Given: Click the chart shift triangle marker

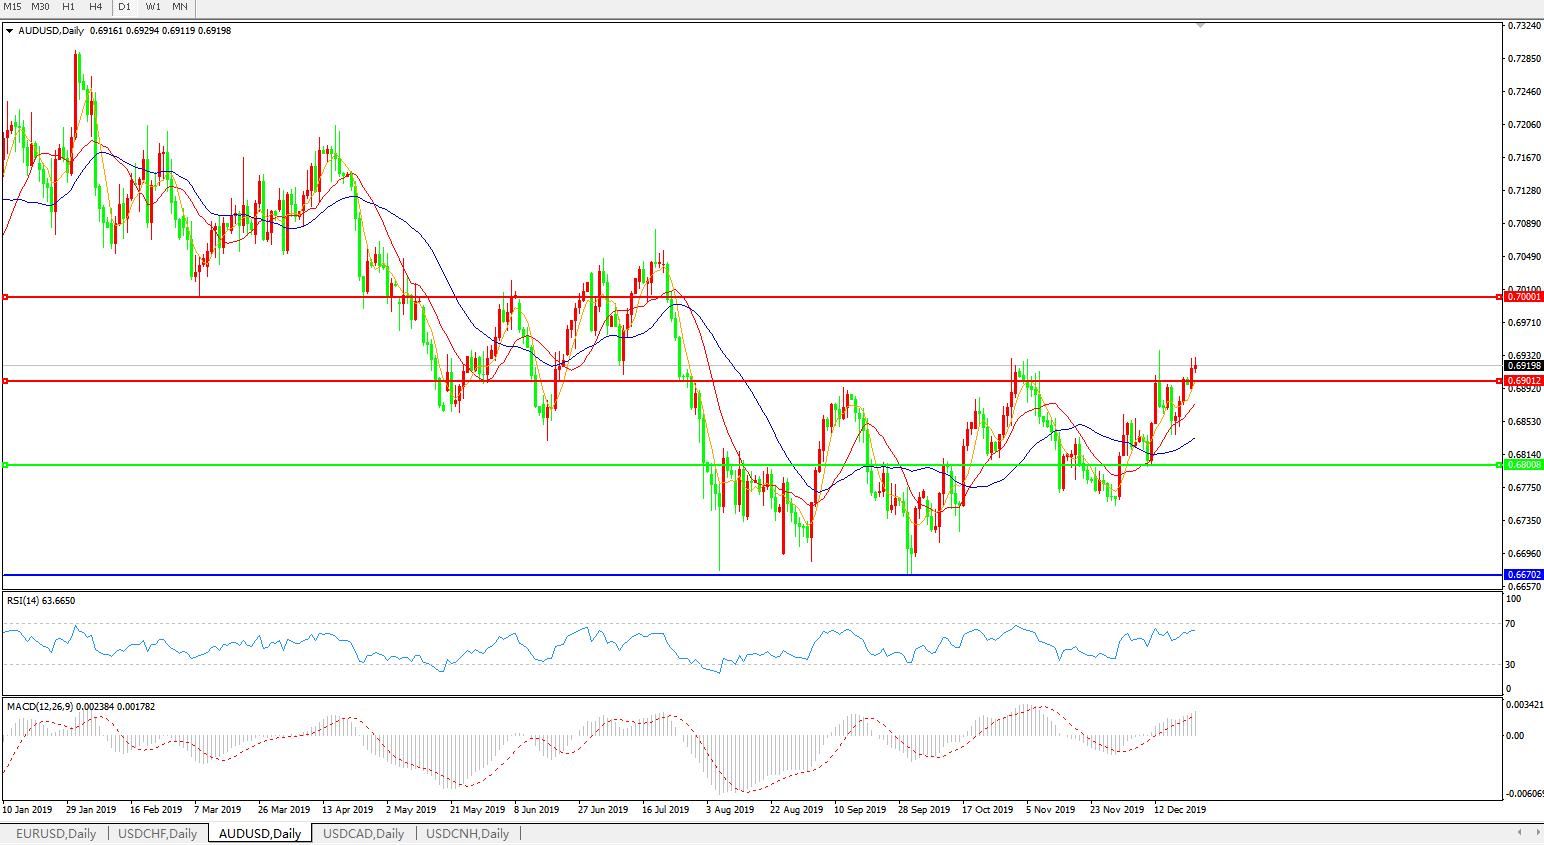Looking at the screenshot, I should 1200,25.
